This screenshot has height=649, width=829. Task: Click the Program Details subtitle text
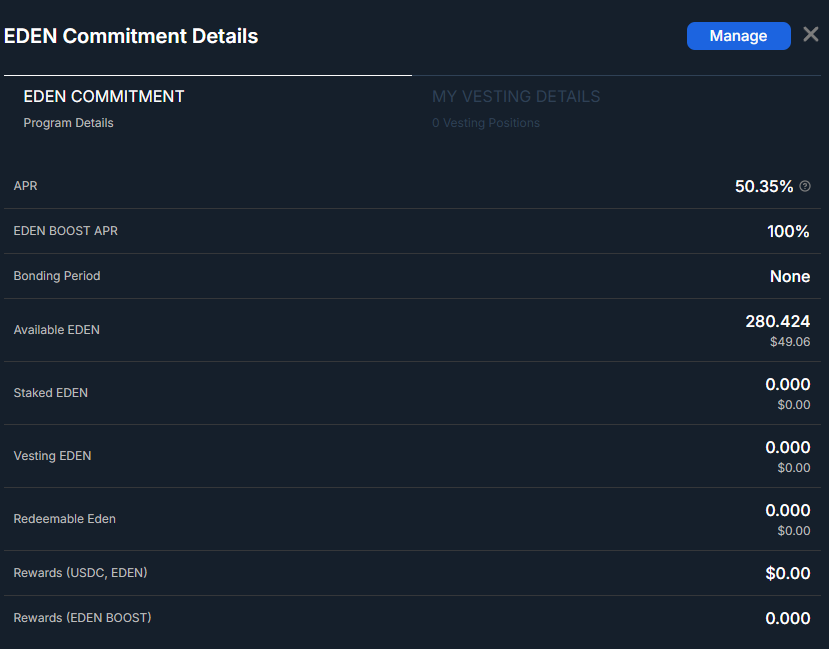(x=68, y=123)
